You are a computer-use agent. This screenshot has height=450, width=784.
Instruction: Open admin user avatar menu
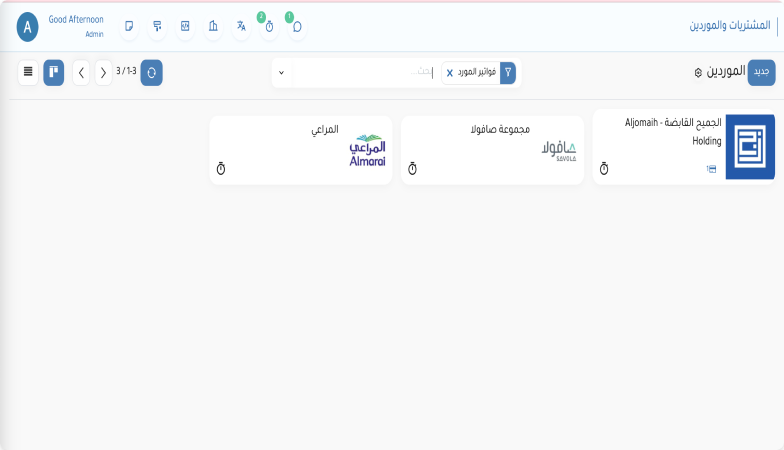click(28, 27)
